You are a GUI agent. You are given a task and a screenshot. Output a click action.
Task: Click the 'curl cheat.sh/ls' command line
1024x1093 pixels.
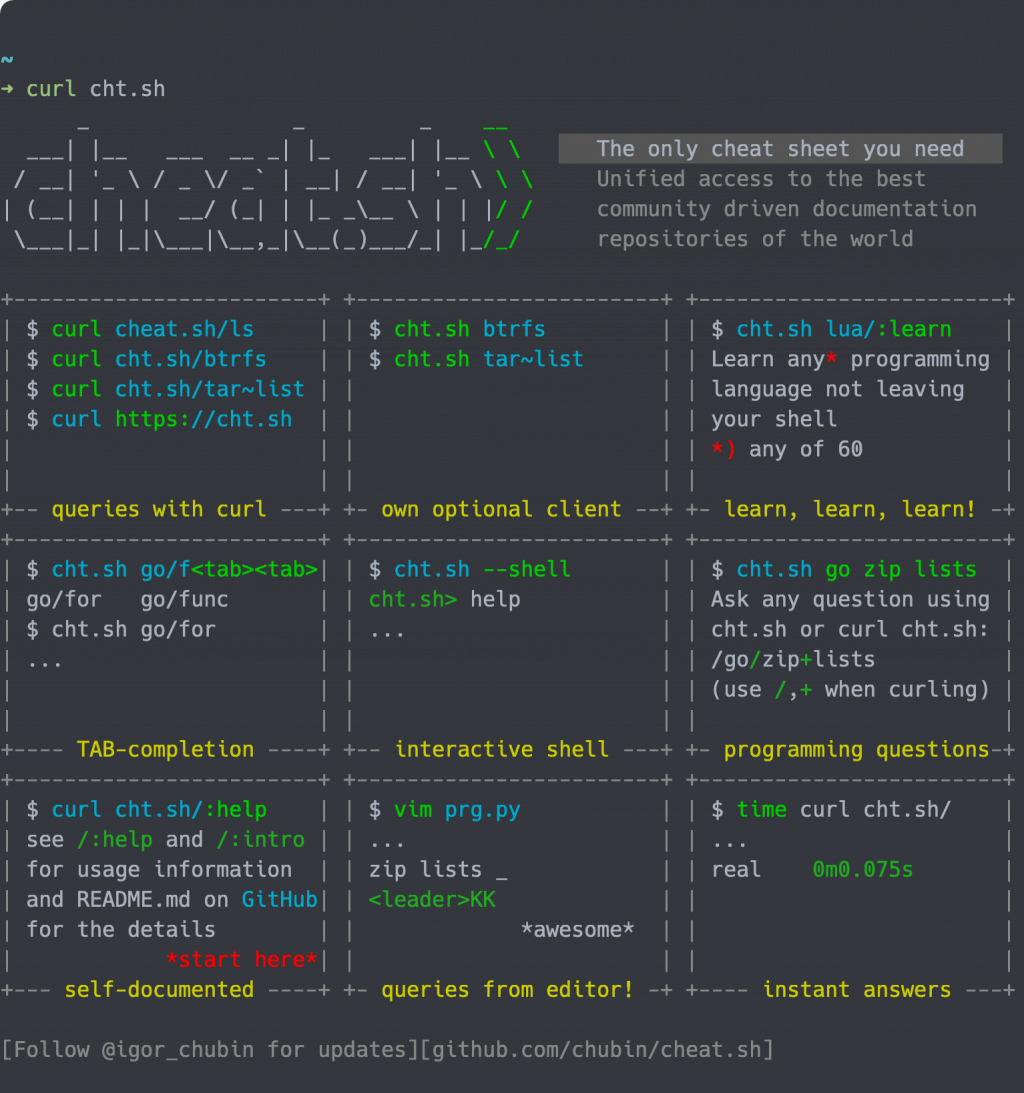[x=152, y=328]
